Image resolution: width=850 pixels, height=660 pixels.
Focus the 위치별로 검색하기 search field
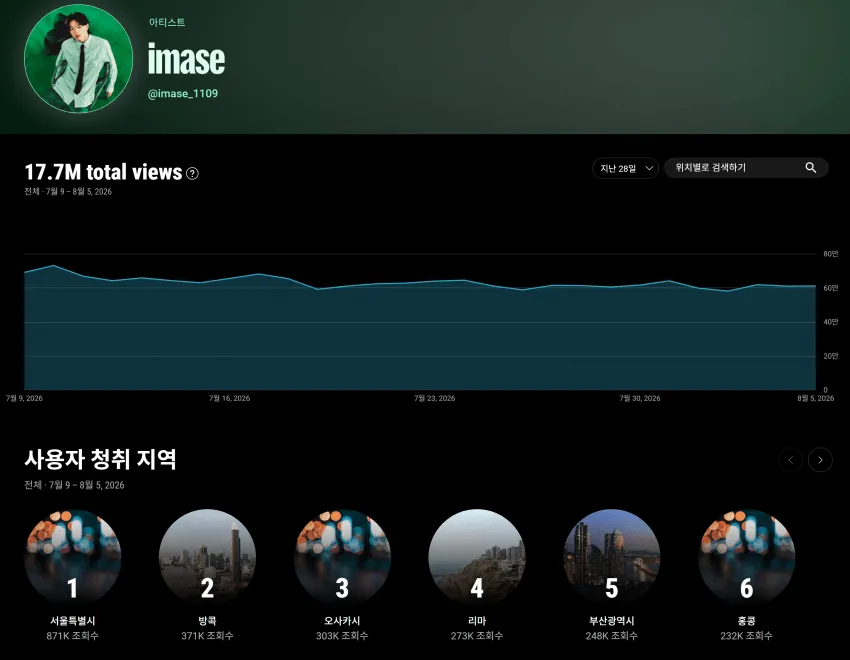pyautogui.click(x=746, y=168)
